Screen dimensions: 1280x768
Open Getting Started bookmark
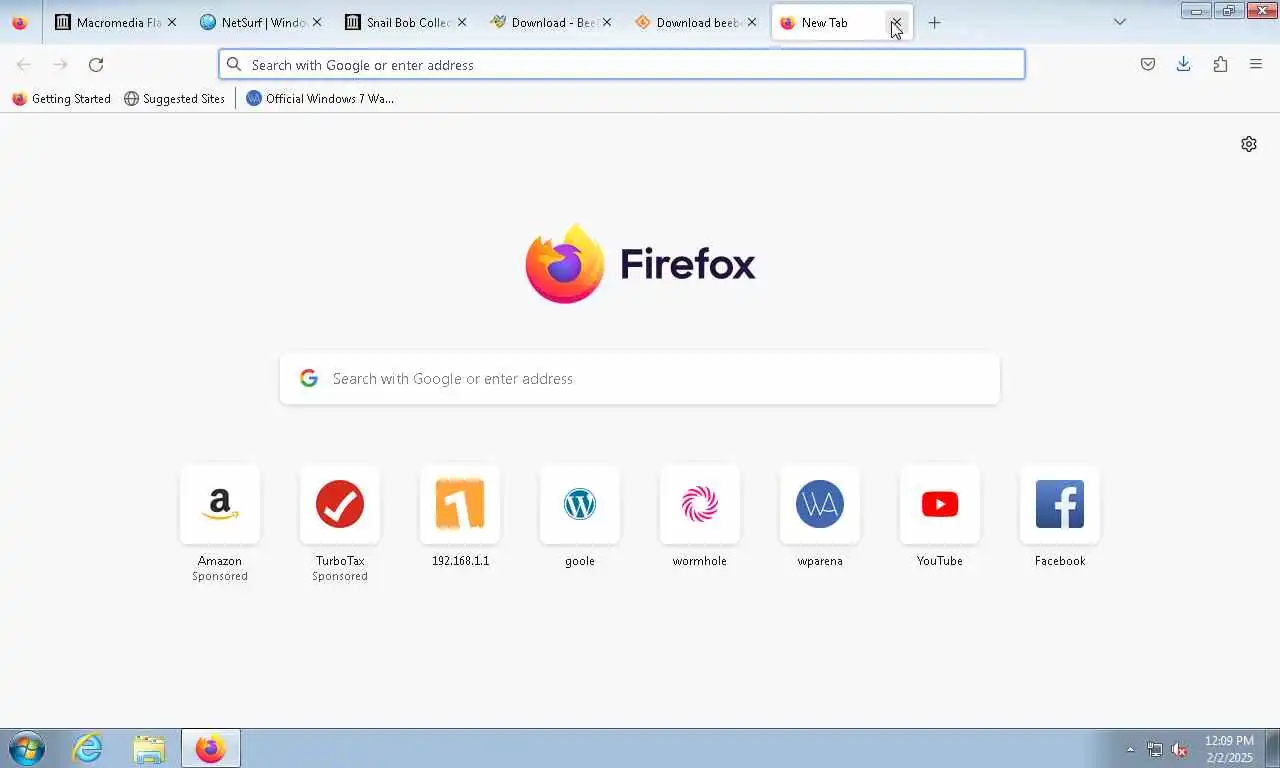tap(61, 99)
